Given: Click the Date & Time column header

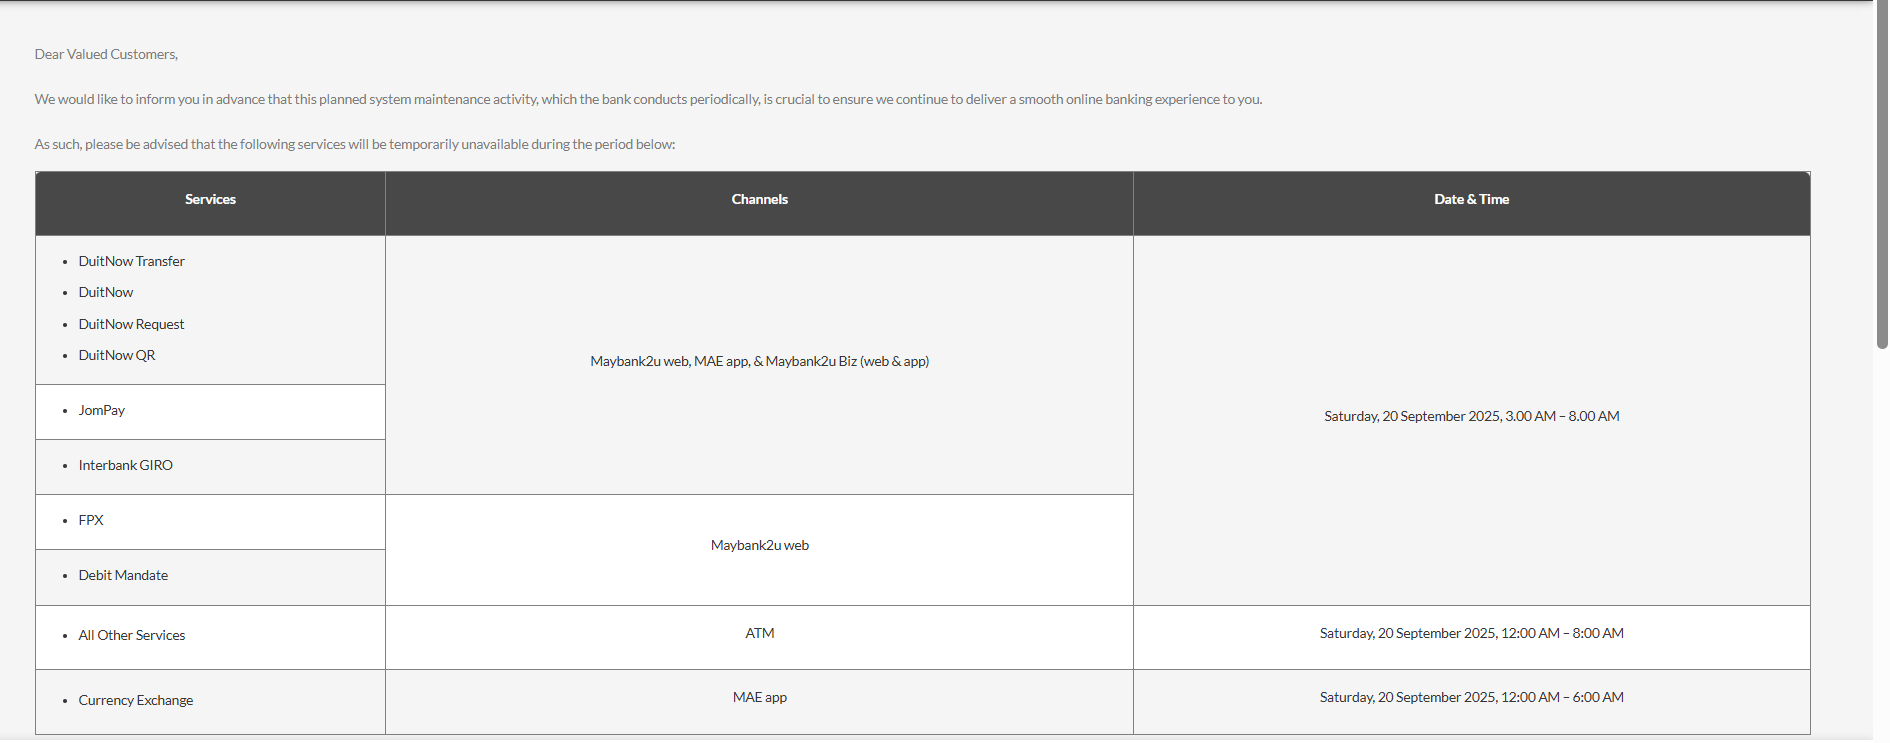Looking at the screenshot, I should point(1471,200).
